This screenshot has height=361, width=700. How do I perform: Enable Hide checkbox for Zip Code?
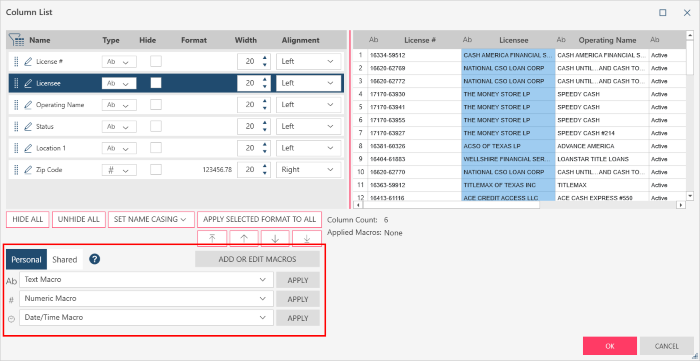(156, 170)
